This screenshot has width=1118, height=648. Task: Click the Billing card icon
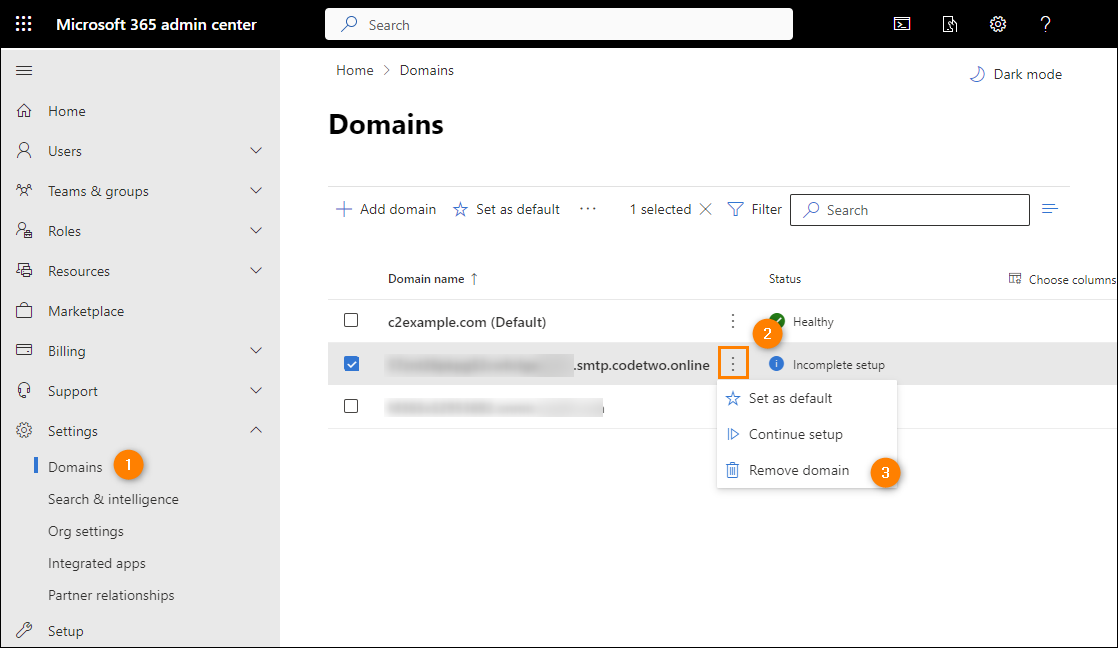click(x=24, y=350)
